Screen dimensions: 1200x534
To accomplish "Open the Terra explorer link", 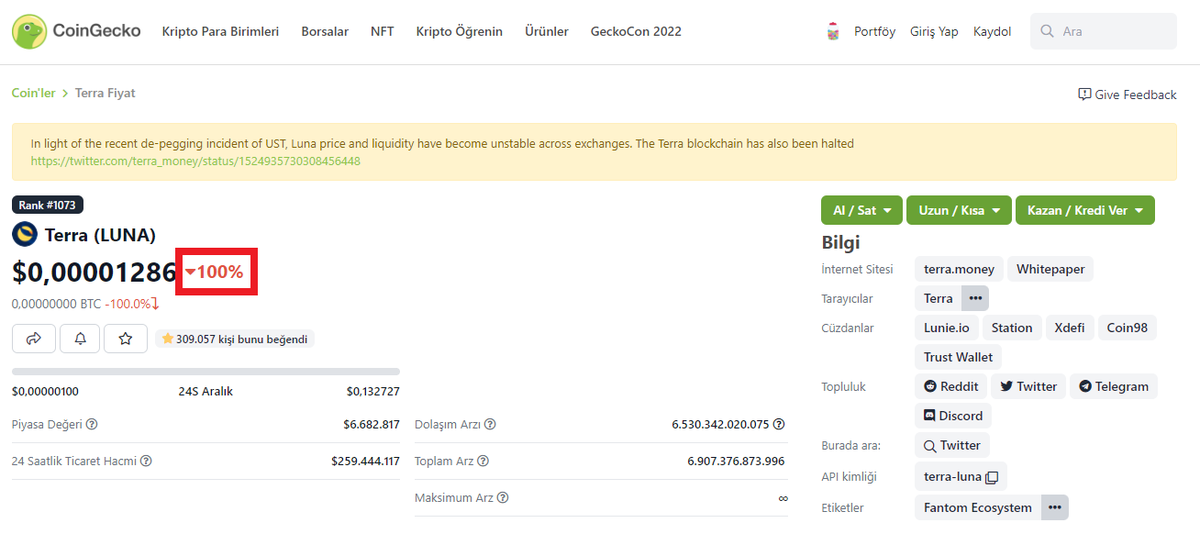I will pos(938,298).
